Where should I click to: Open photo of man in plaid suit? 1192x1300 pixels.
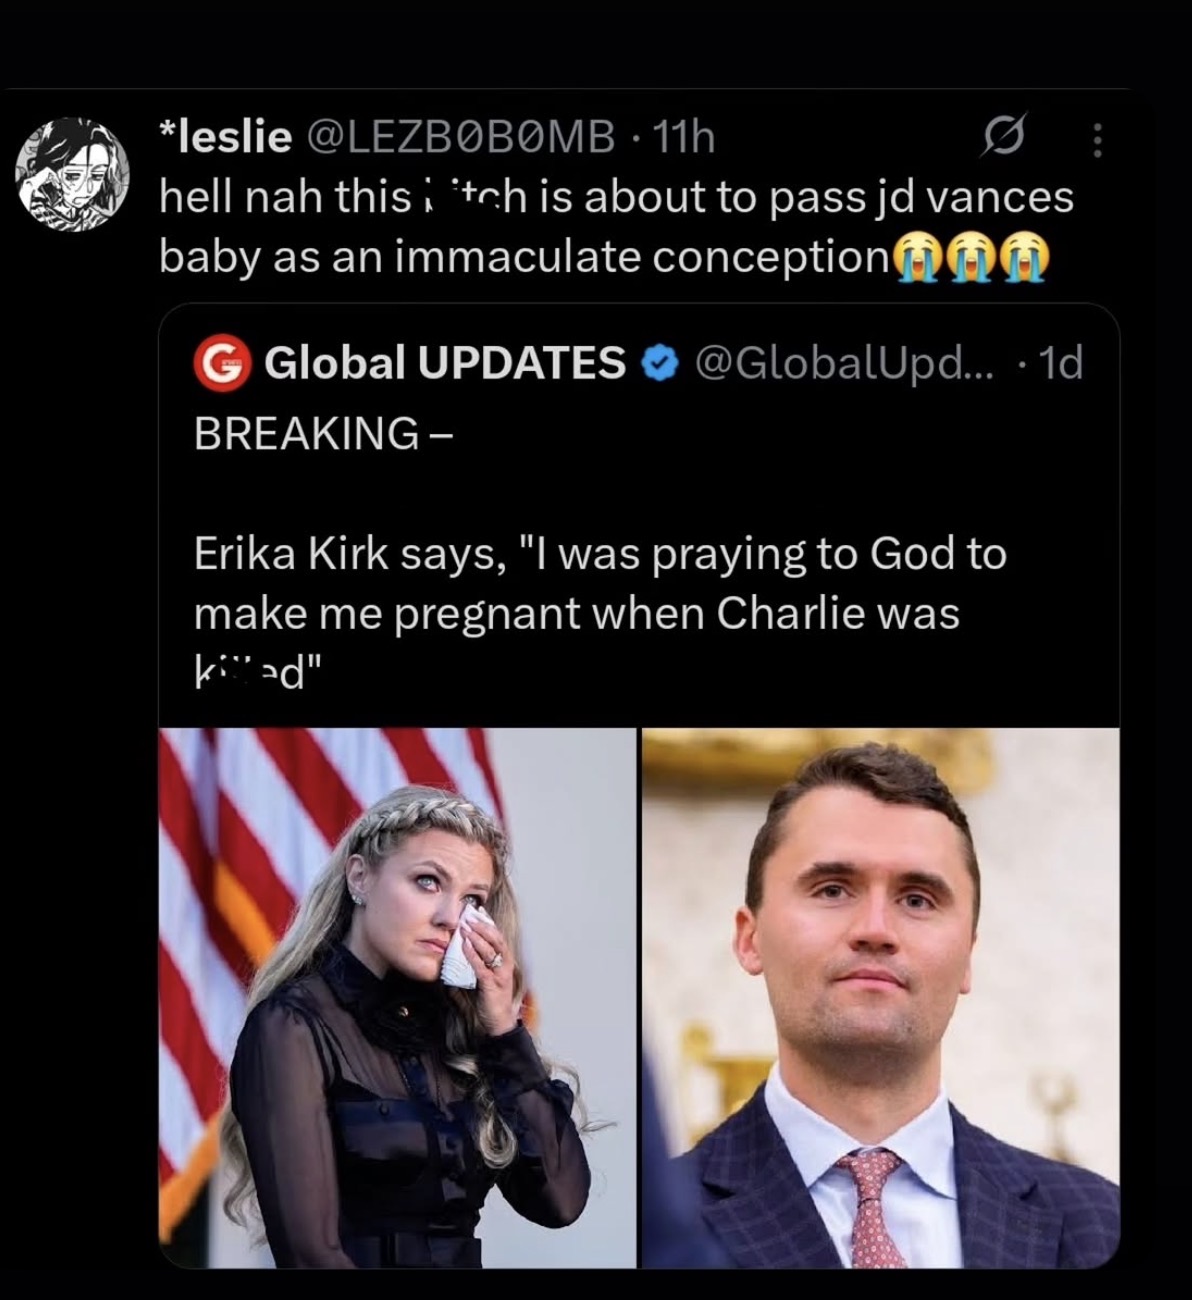point(880,997)
